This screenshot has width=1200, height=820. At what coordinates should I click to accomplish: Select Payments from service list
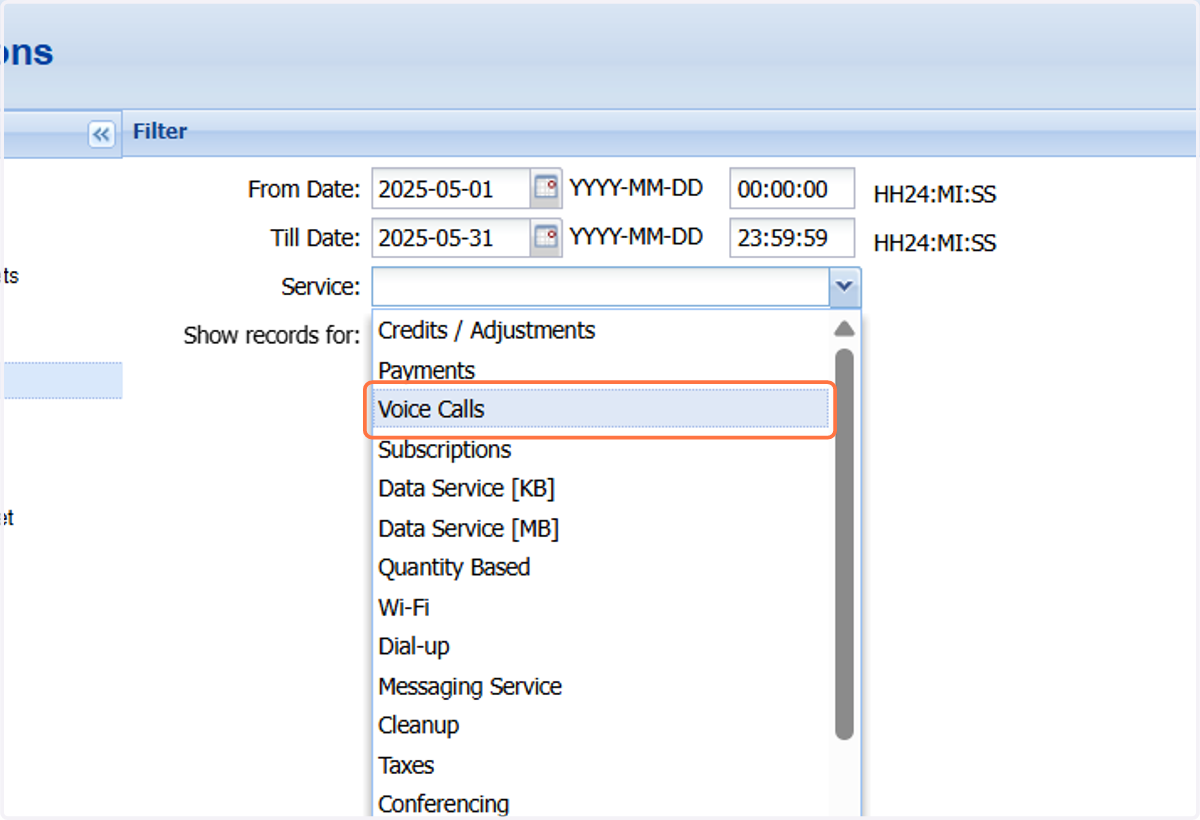[x=601, y=370]
